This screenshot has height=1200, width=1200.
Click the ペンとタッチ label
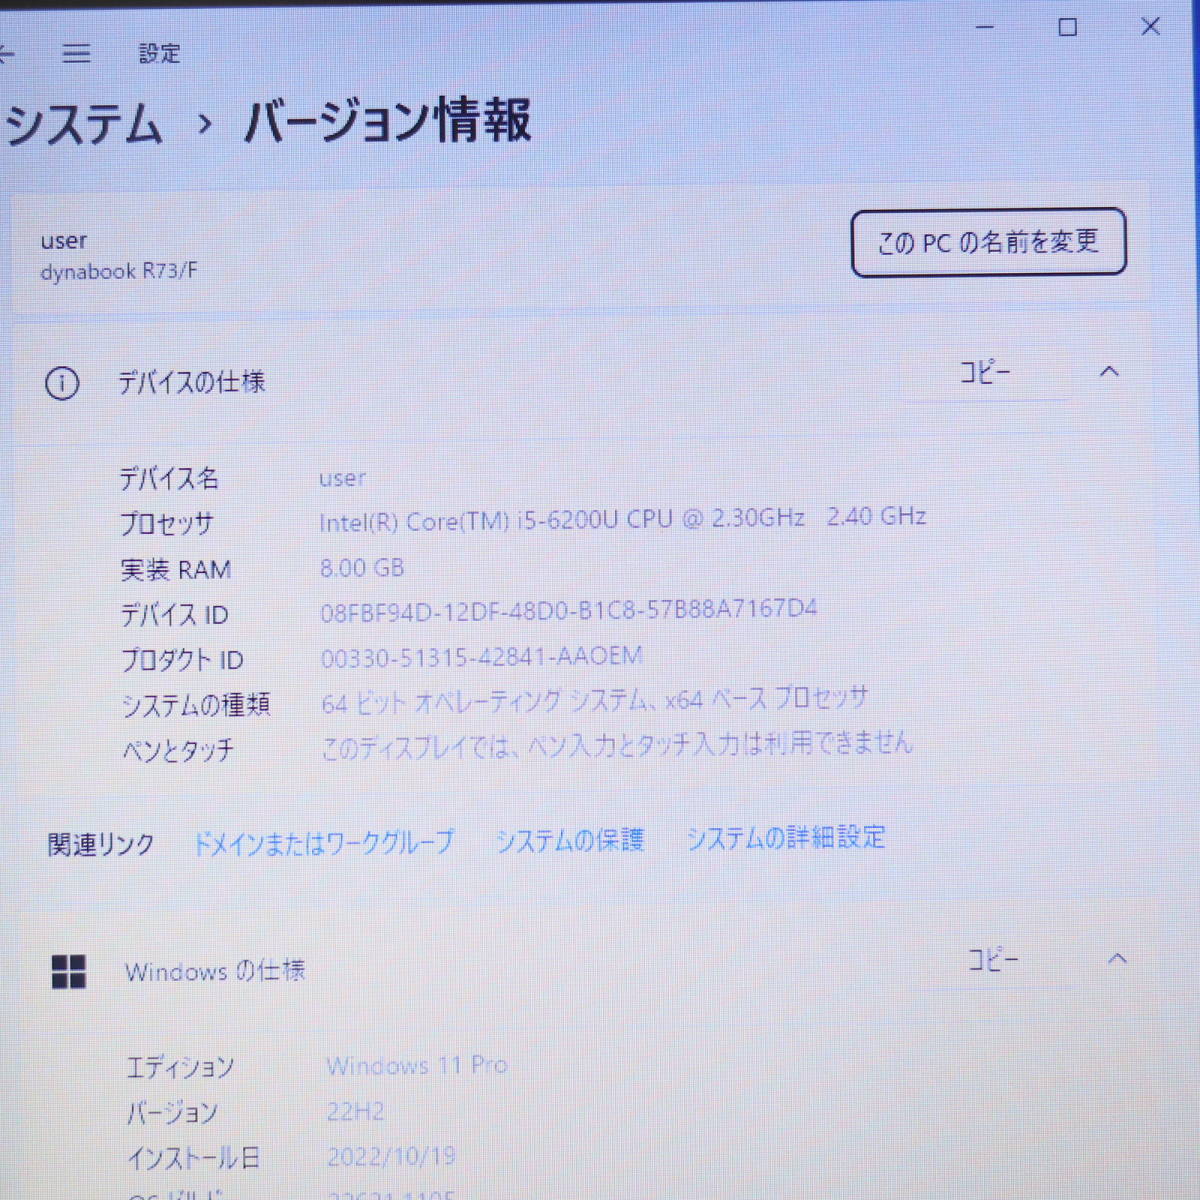[x=178, y=750]
